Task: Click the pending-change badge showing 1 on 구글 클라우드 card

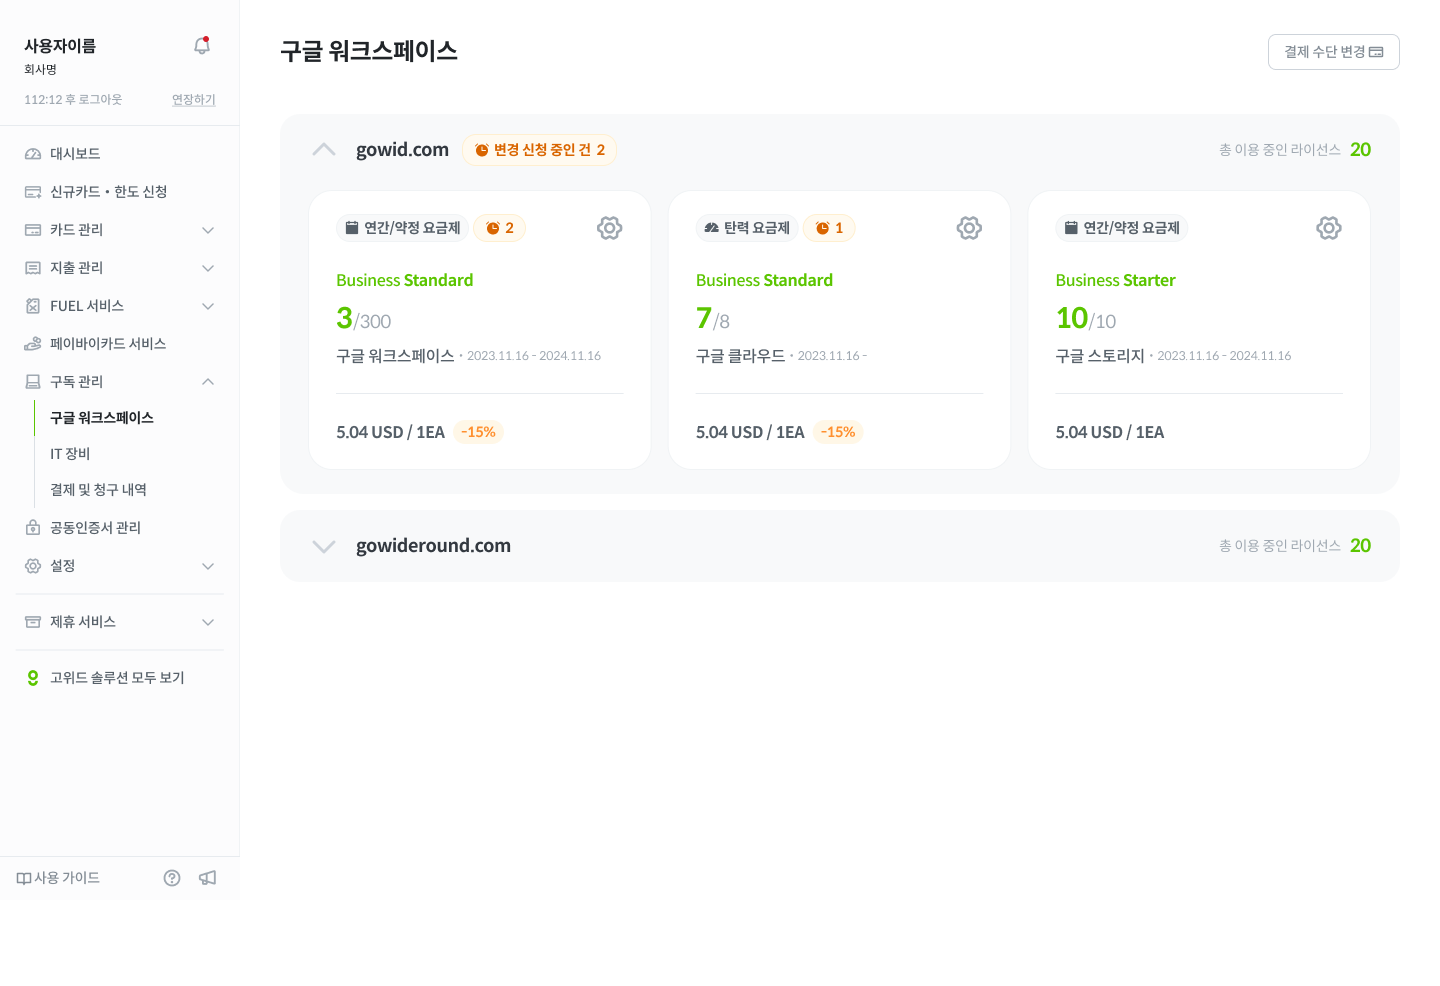Action: tap(830, 228)
